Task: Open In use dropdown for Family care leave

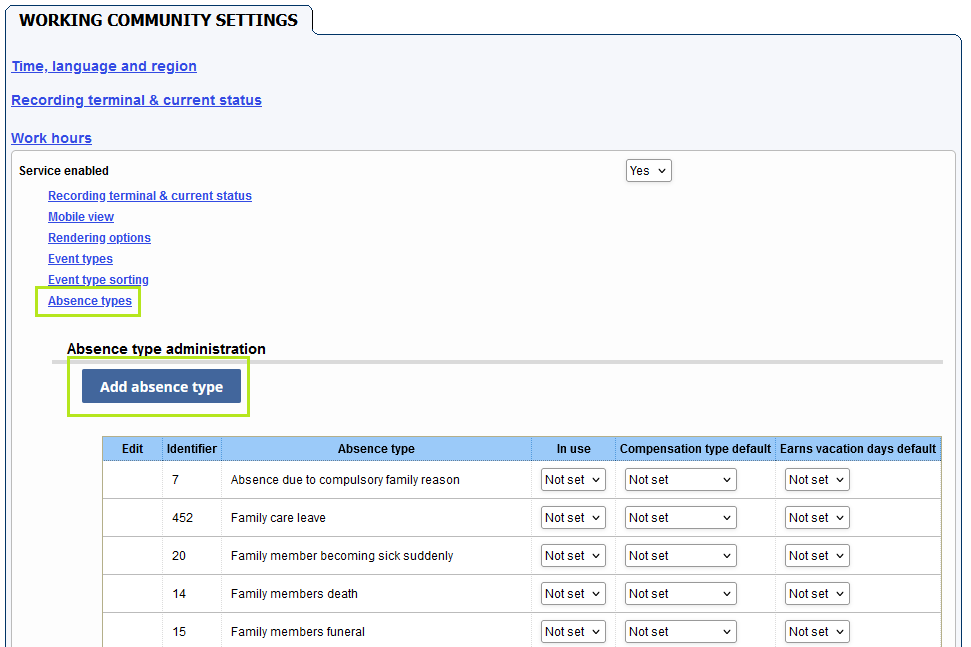Action: point(573,518)
